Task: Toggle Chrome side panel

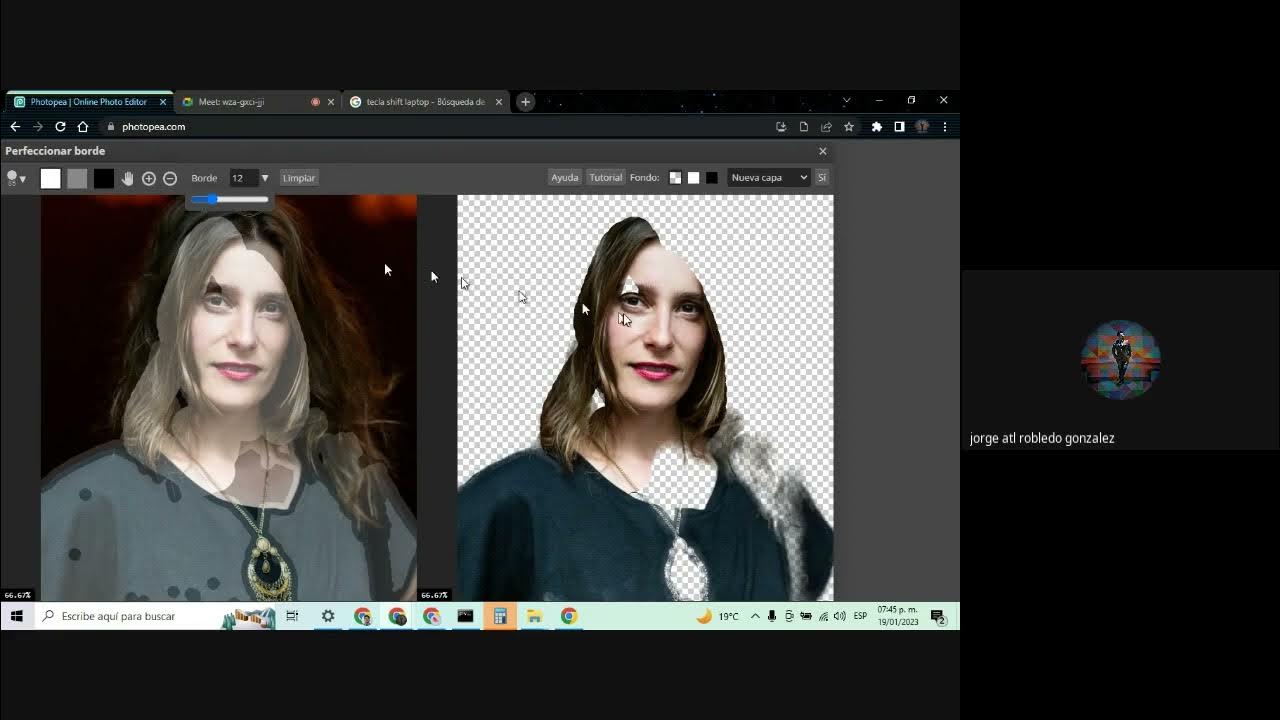Action: pyautogui.click(x=899, y=127)
